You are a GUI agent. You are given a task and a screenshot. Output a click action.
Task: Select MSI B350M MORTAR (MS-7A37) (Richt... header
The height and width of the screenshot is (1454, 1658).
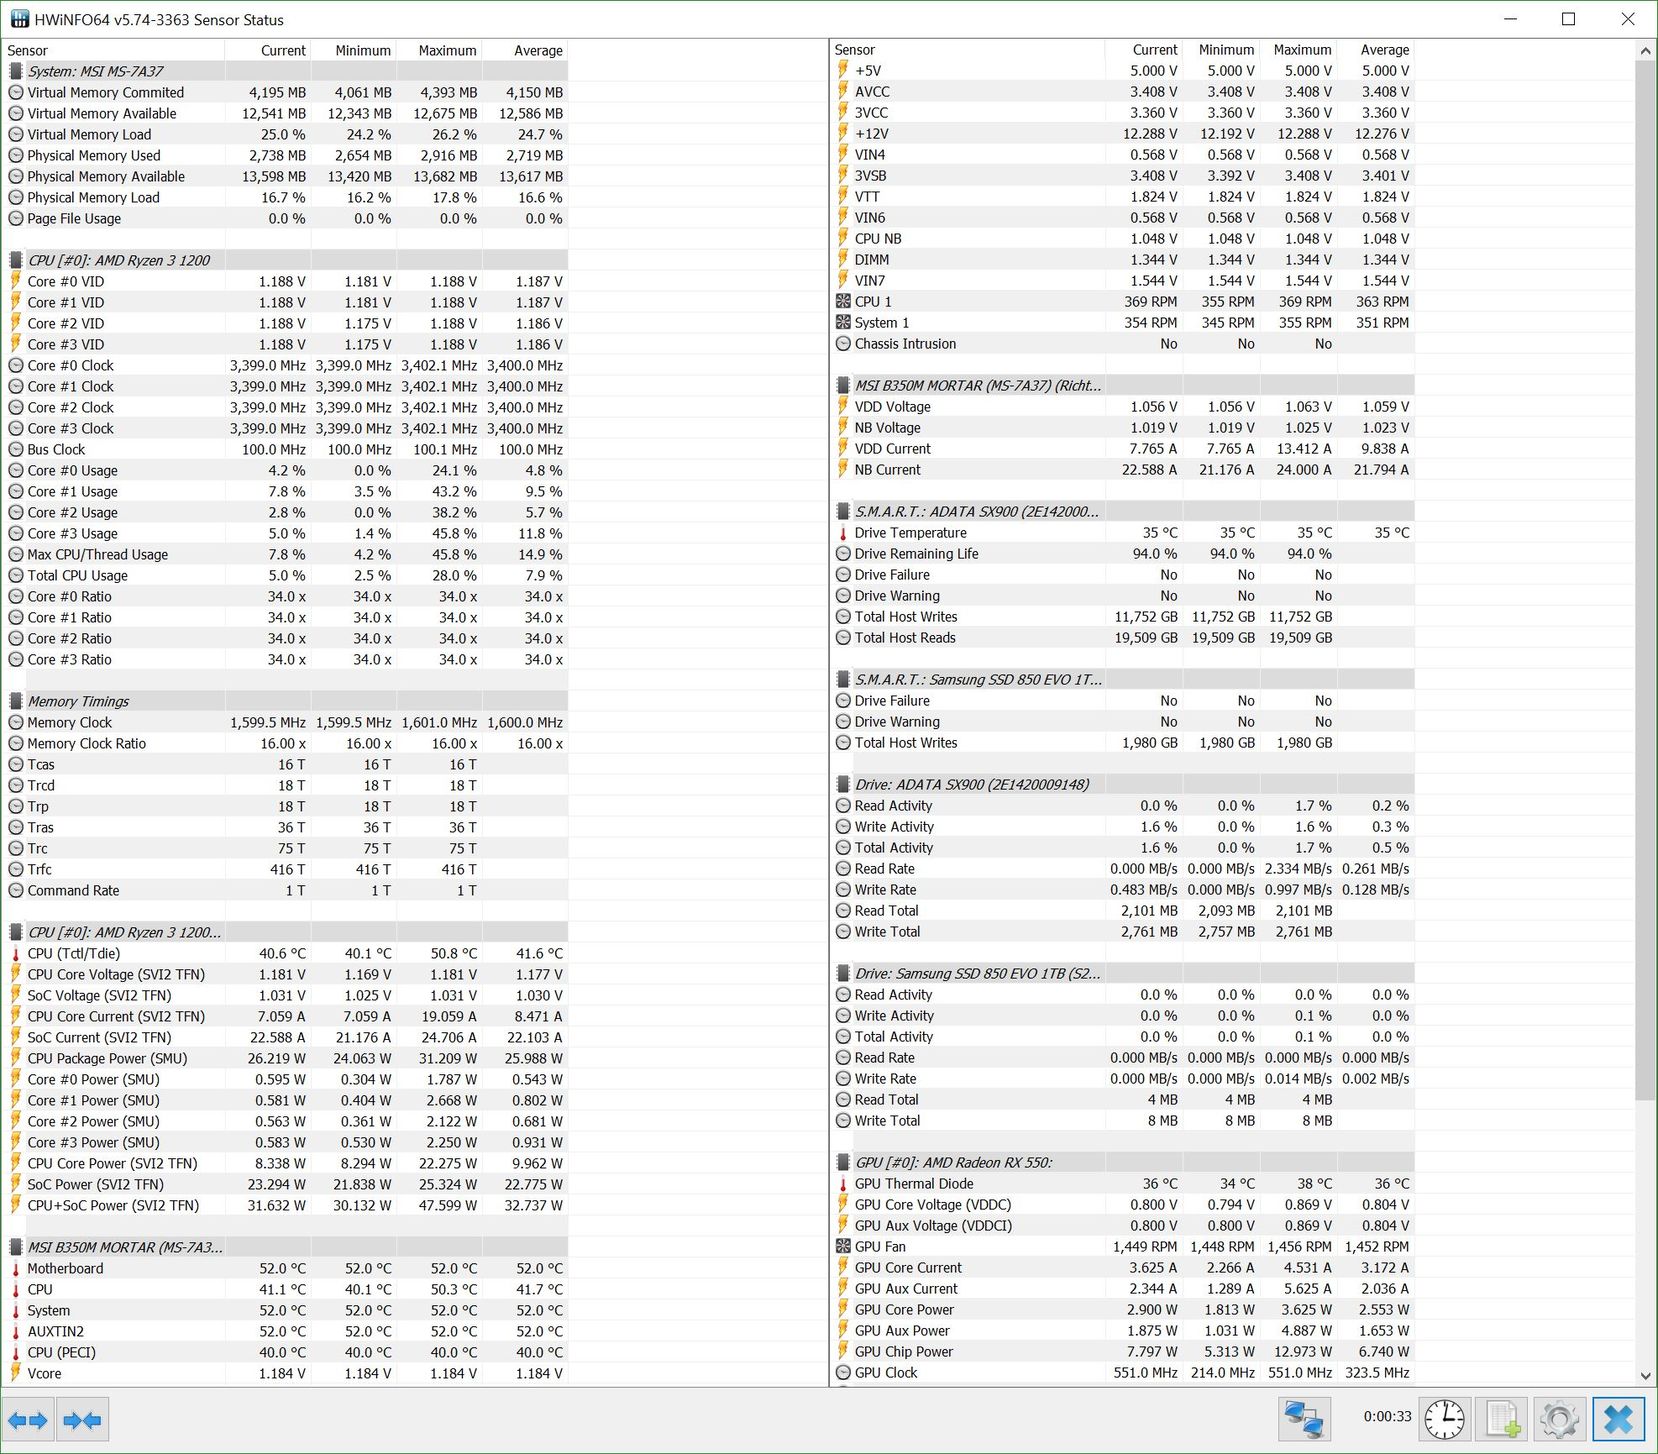click(1123, 385)
